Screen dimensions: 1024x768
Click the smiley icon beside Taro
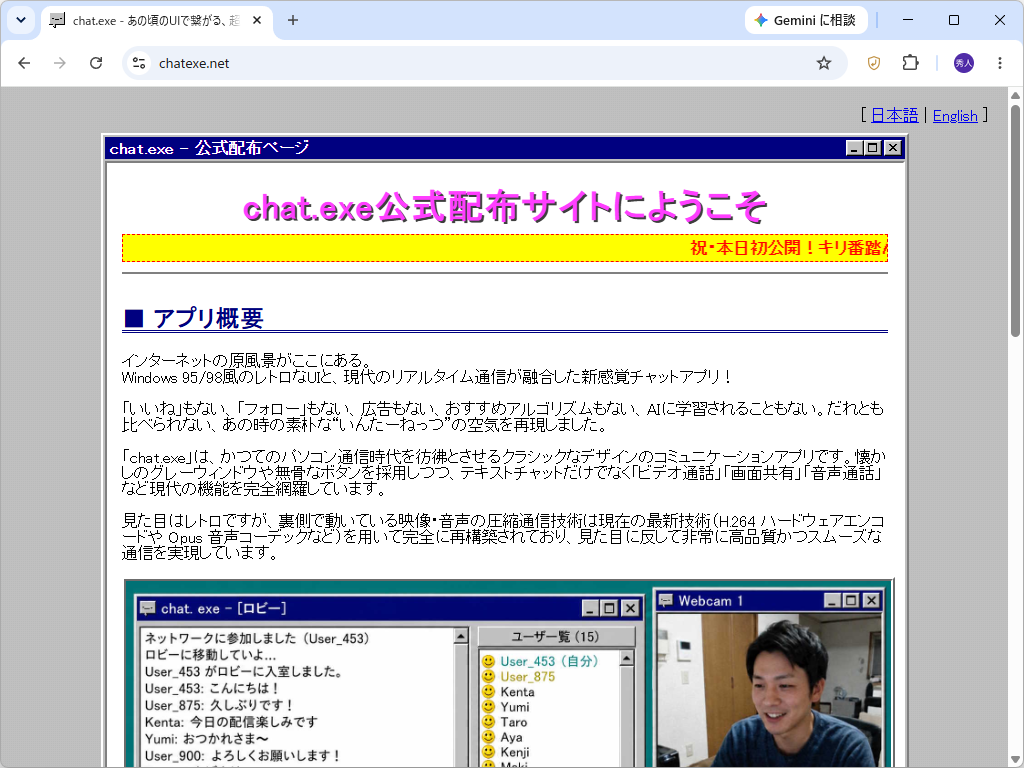(x=488, y=722)
